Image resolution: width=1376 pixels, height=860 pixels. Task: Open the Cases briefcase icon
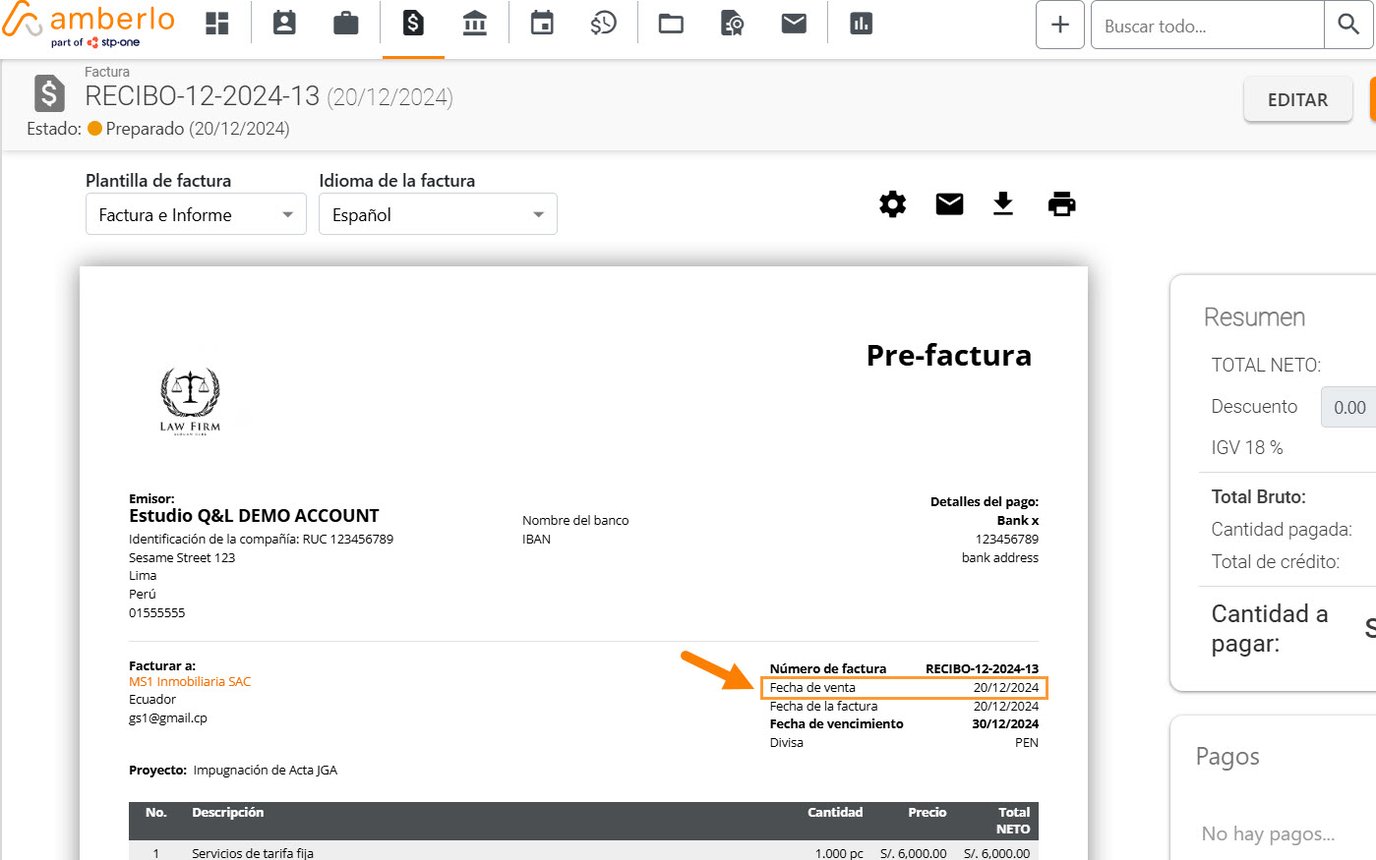coord(346,22)
